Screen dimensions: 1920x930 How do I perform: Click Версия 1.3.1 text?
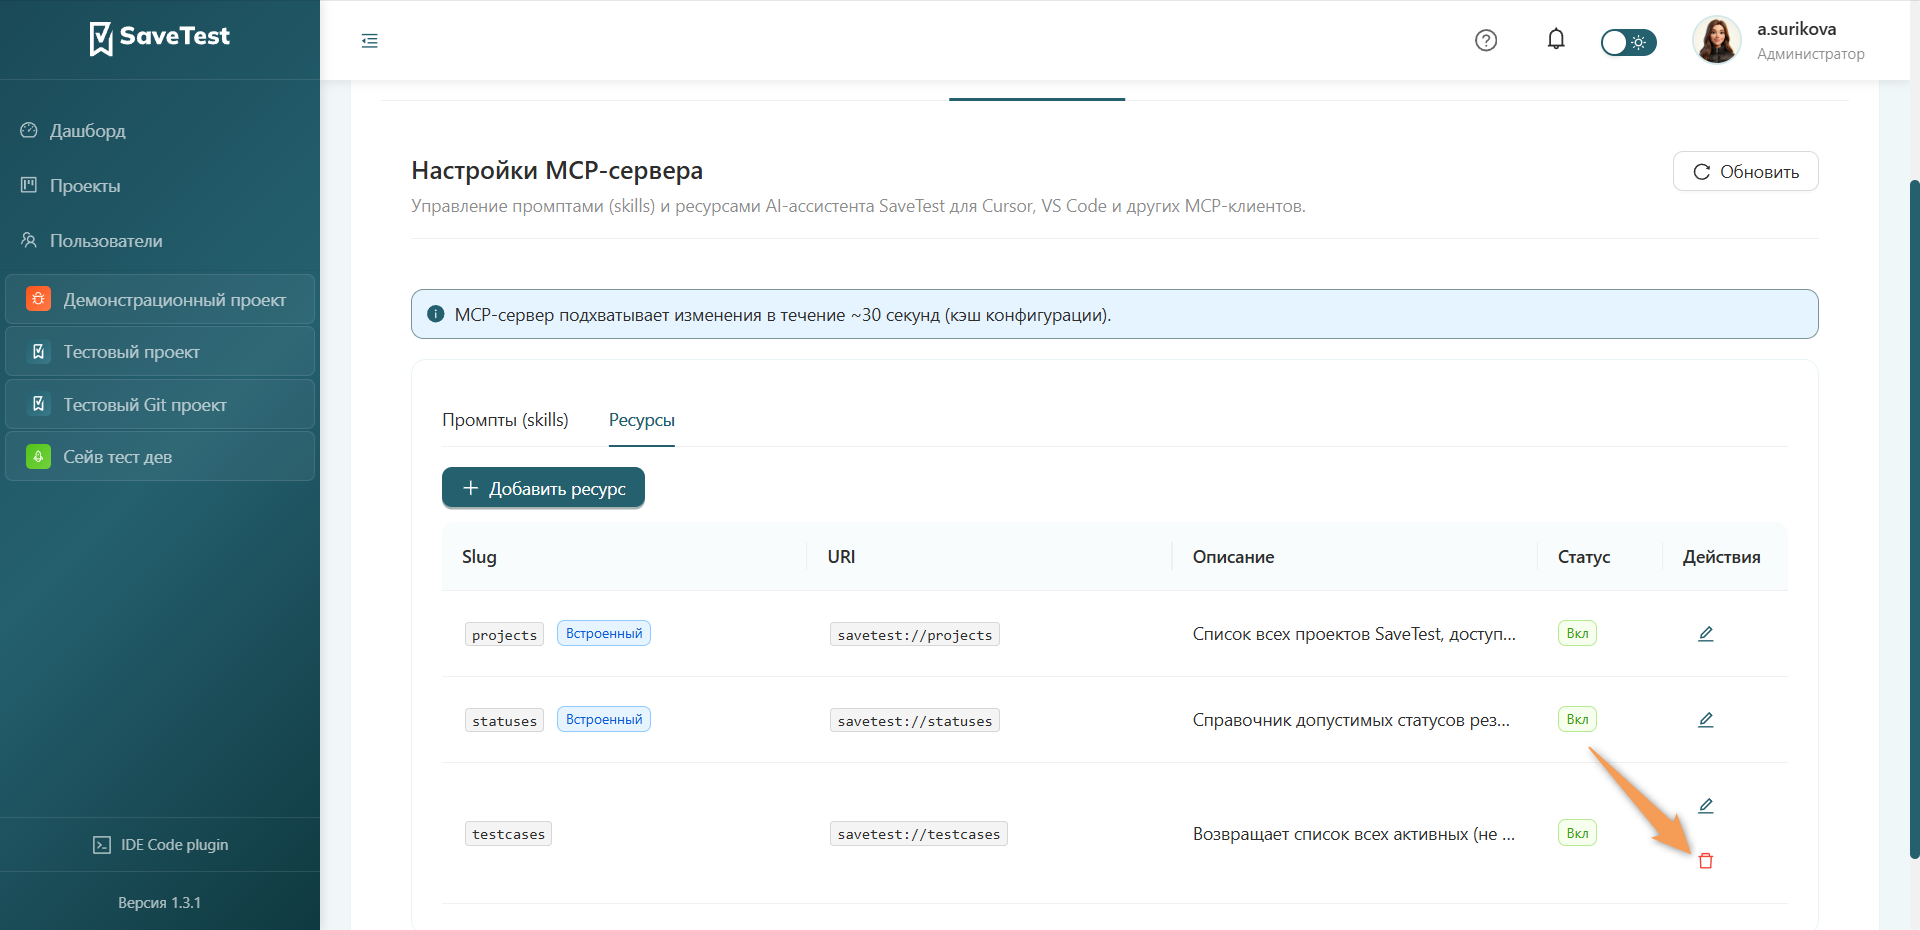(160, 903)
